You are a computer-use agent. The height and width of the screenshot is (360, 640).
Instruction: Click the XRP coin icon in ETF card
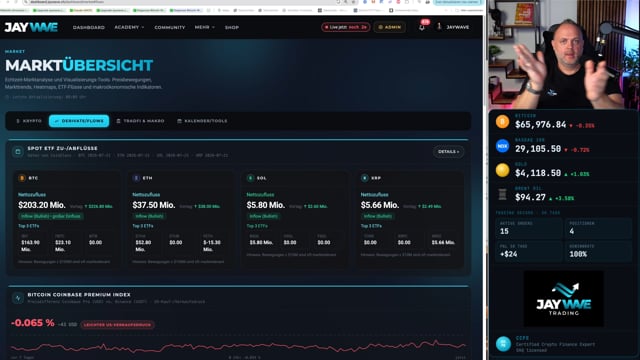tap(364, 178)
